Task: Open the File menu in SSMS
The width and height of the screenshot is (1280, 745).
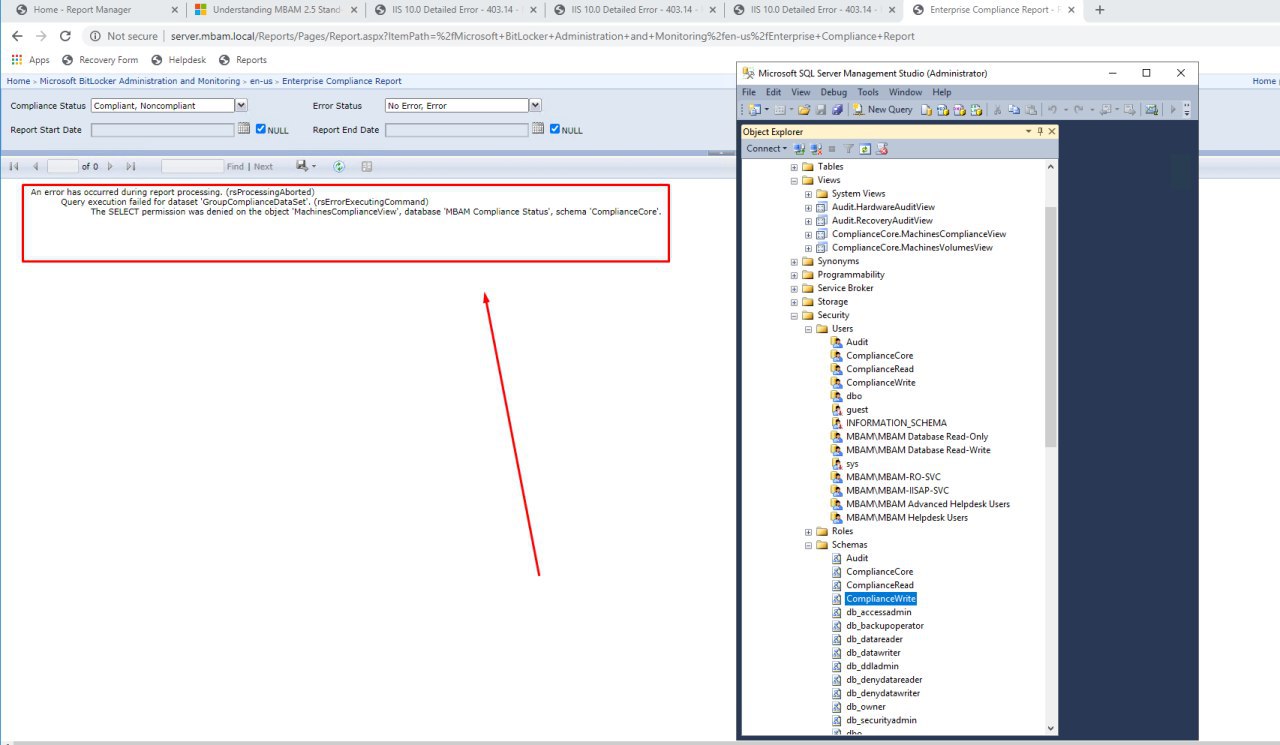Action: pos(748,92)
